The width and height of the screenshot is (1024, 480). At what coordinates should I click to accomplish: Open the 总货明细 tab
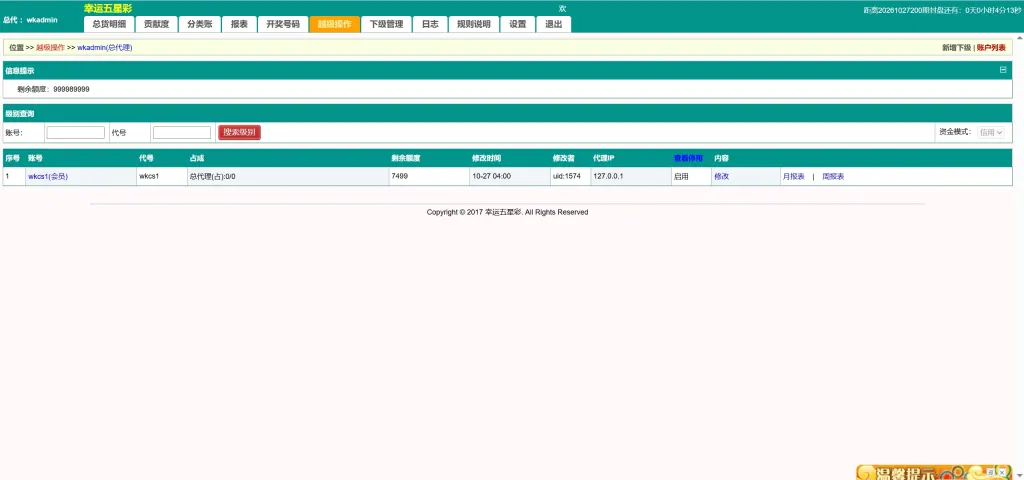[x=109, y=24]
